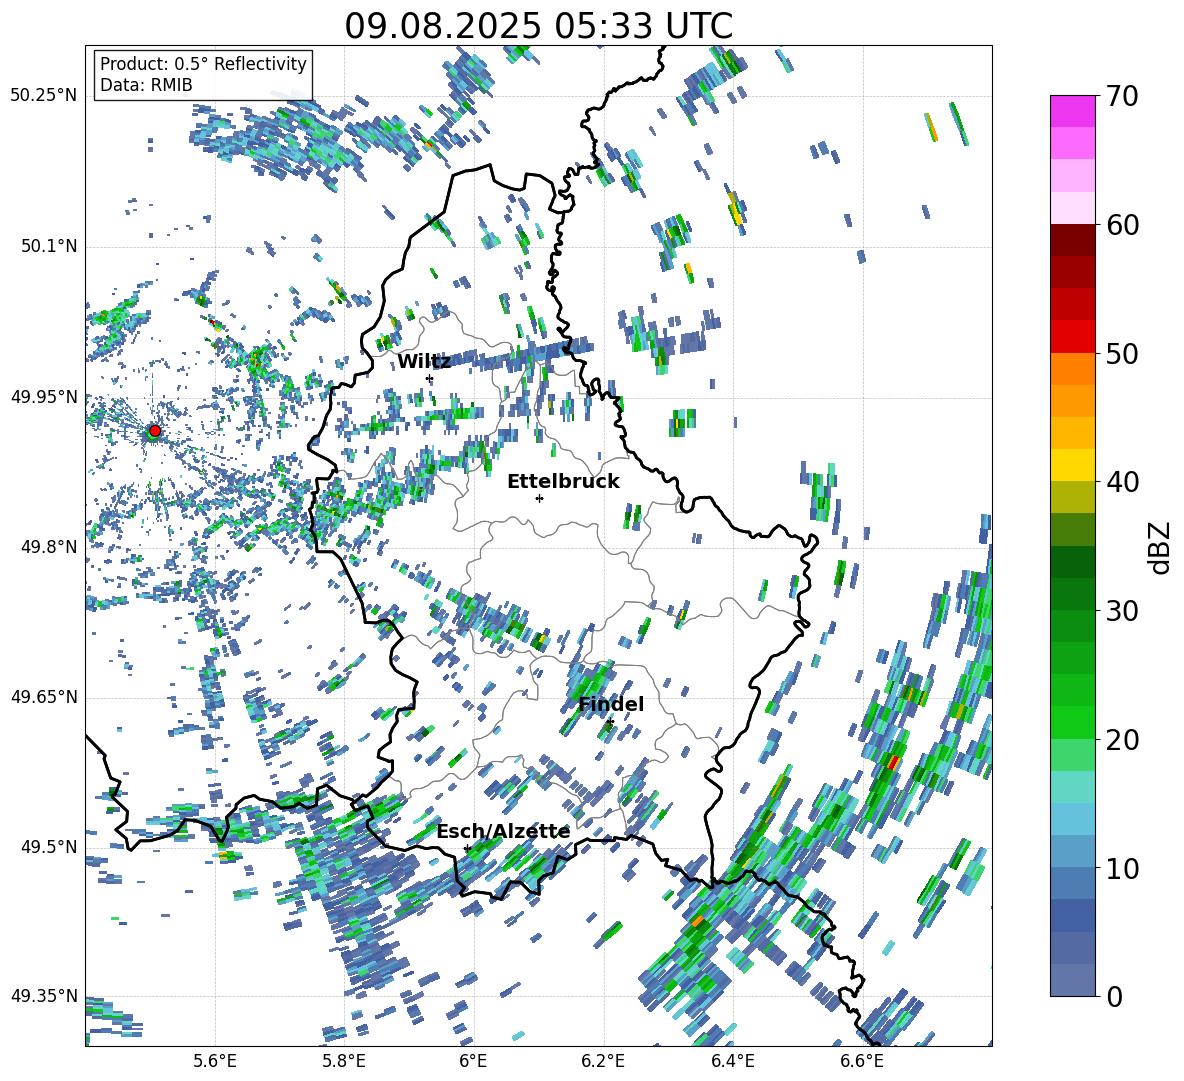Click the Esch/Alzette location cross marker
The width and height of the screenshot is (1184, 1081).
(x=467, y=848)
